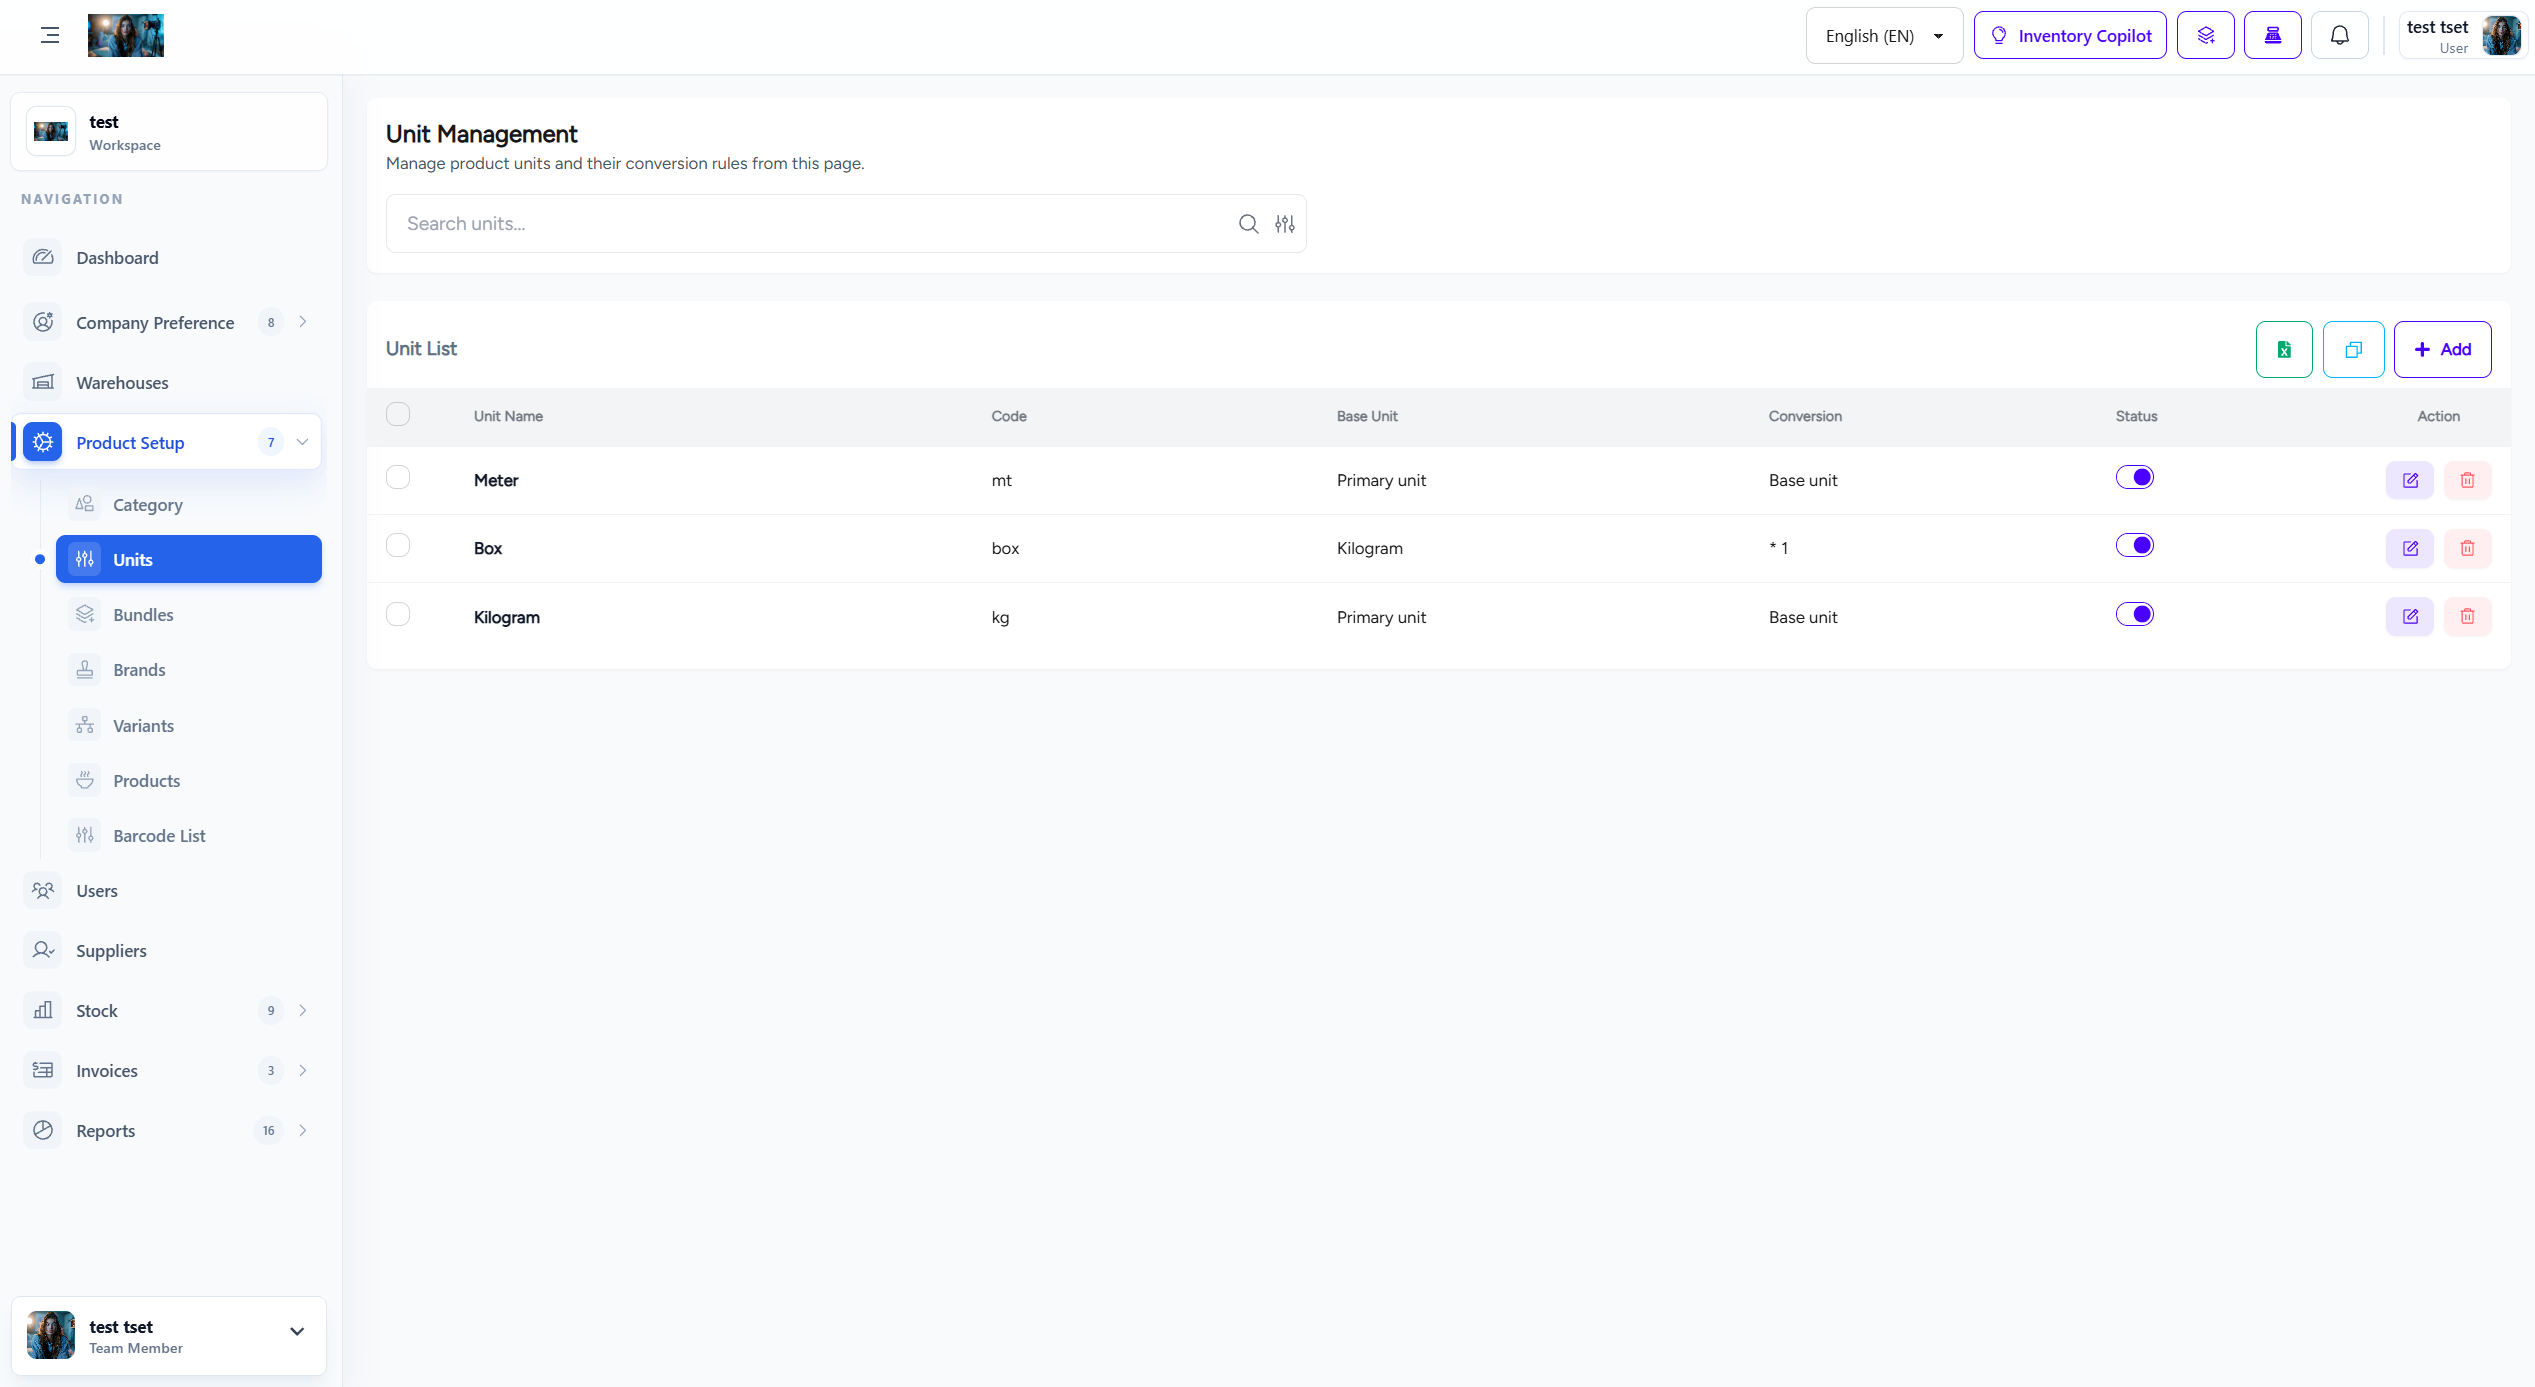
Task: Click the search magnifier icon
Action: coord(1248,224)
